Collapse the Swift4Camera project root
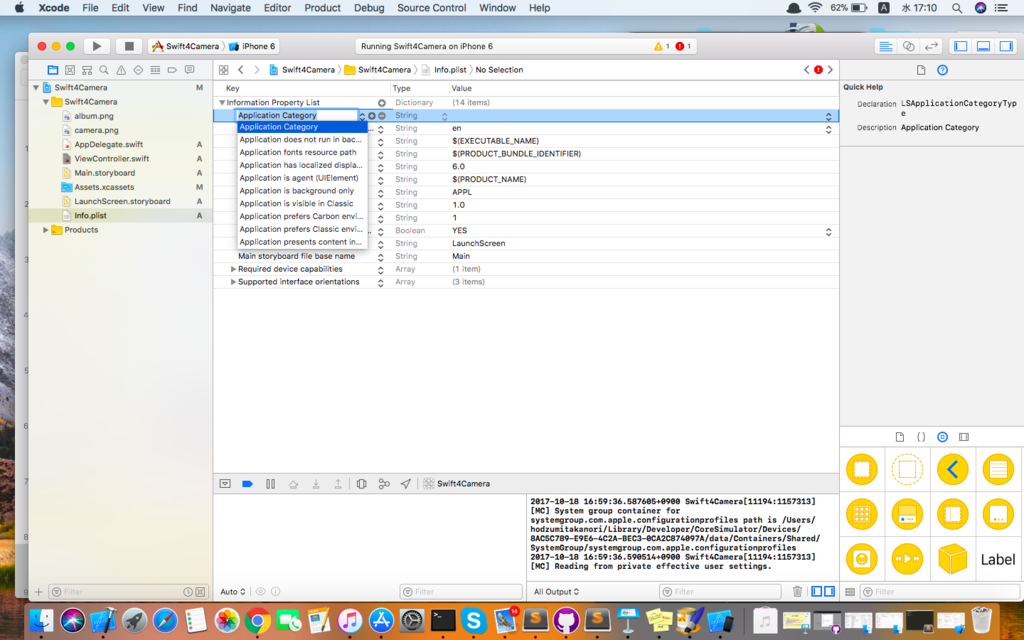The height and width of the screenshot is (640, 1024). [x=36, y=88]
